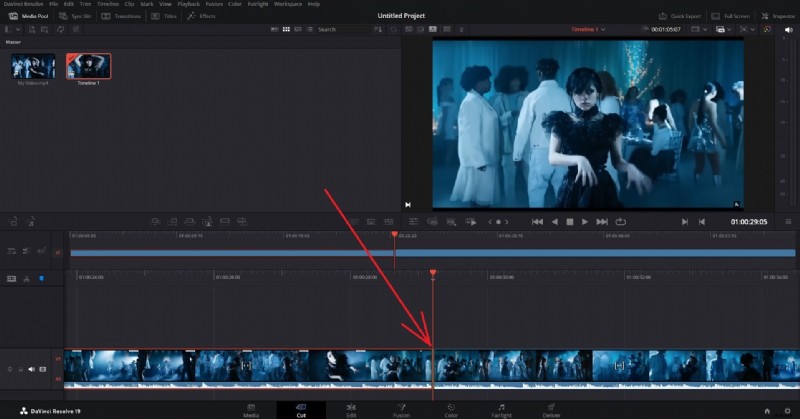This screenshot has height=419, width=800.
Task: Mute audio with speaker icon
Action: tap(788, 30)
